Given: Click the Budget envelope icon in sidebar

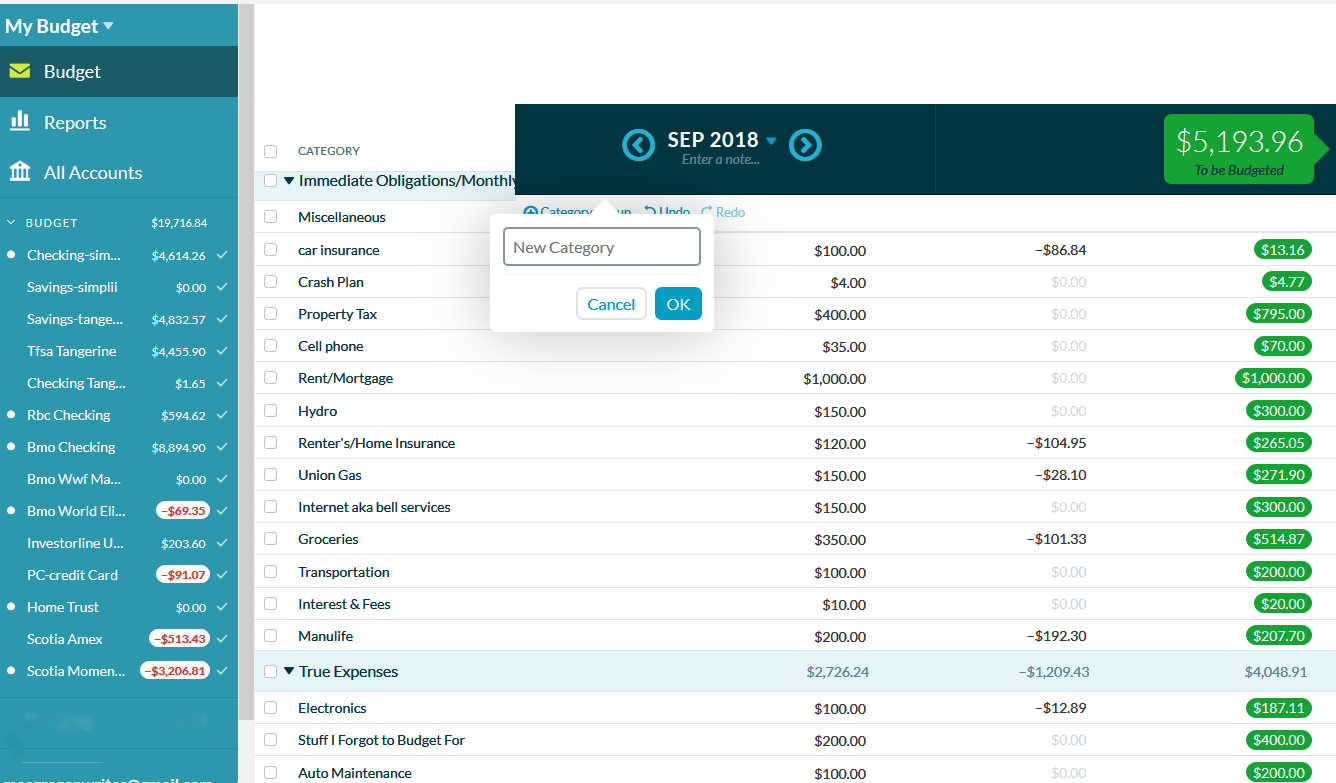Looking at the screenshot, I should click(x=20, y=71).
